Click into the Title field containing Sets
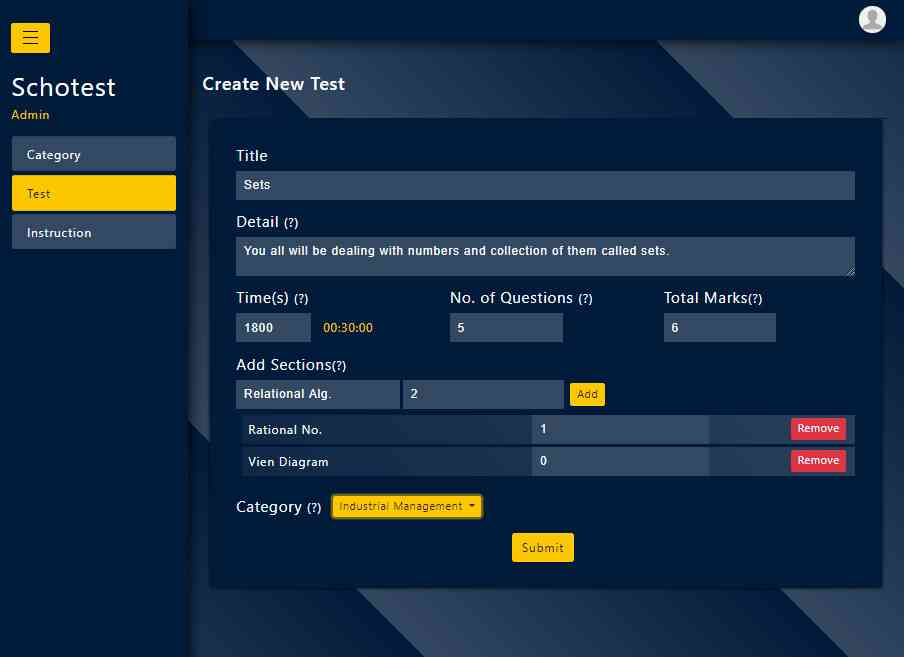The width and height of the screenshot is (904, 657). [x=545, y=185]
